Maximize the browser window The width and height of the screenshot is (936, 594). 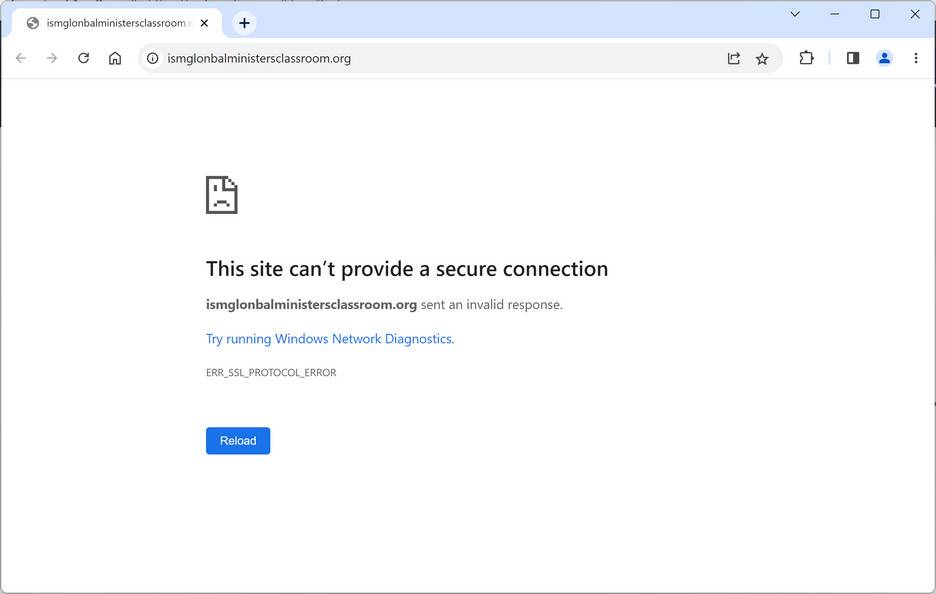875,14
